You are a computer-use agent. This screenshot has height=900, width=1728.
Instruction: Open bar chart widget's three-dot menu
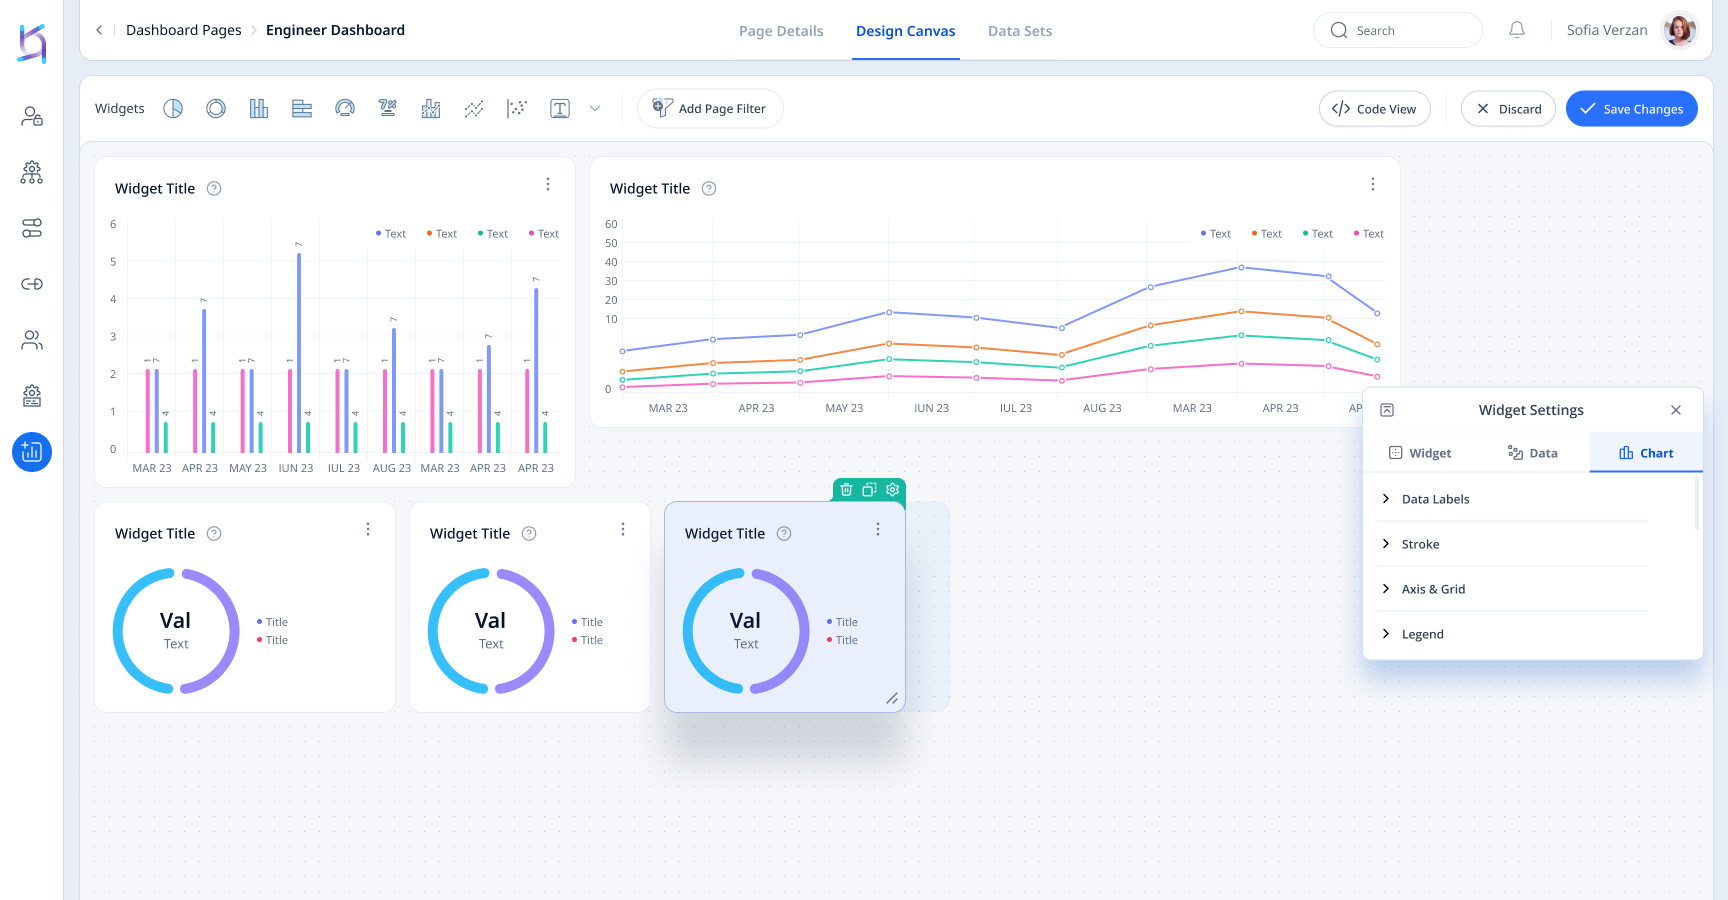(x=548, y=184)
